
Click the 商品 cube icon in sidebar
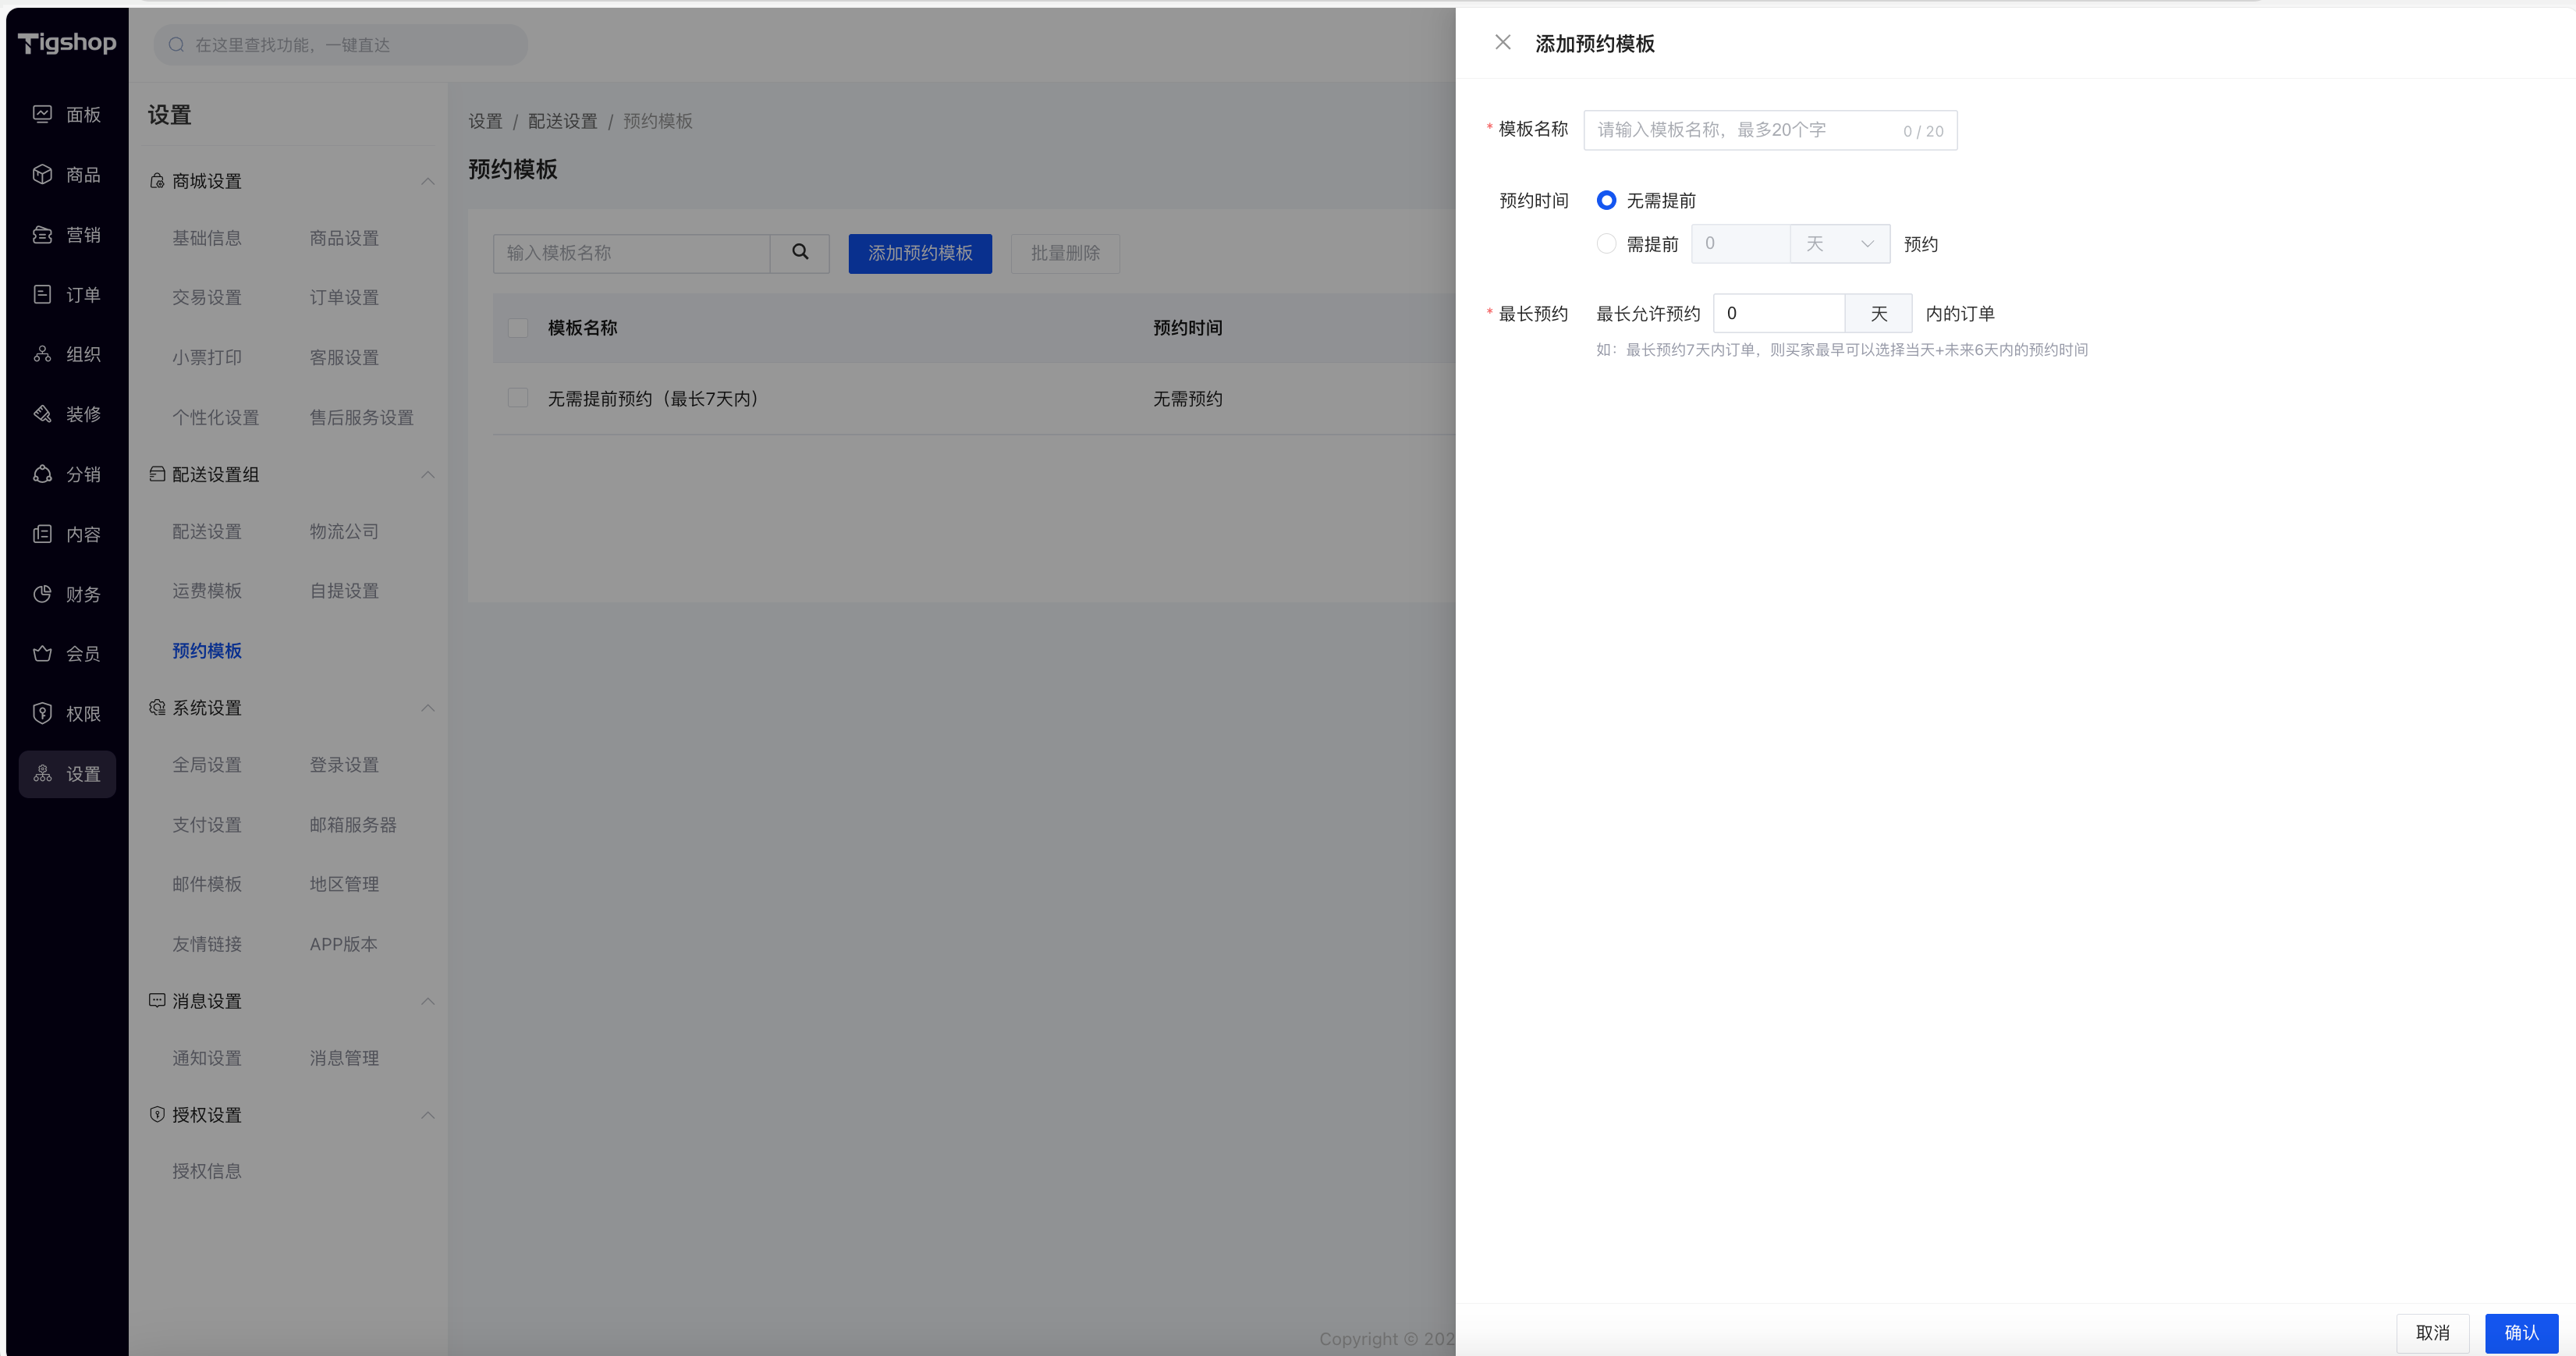pos(42,174)
